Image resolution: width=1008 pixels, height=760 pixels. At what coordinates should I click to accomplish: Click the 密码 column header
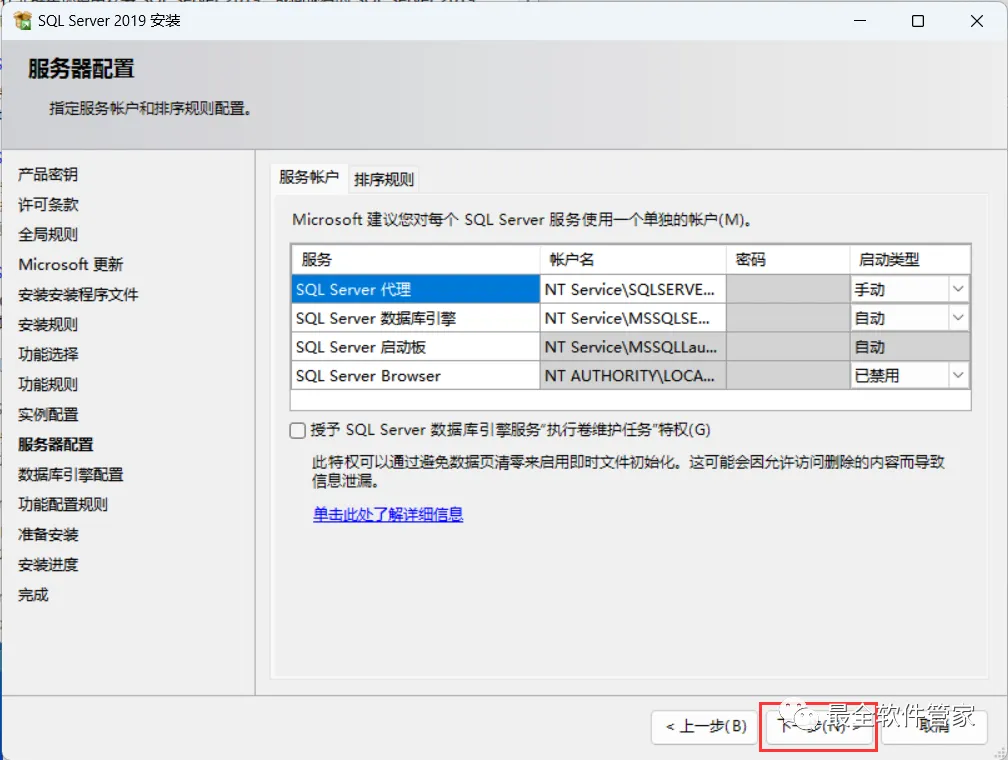coord(788,259)
